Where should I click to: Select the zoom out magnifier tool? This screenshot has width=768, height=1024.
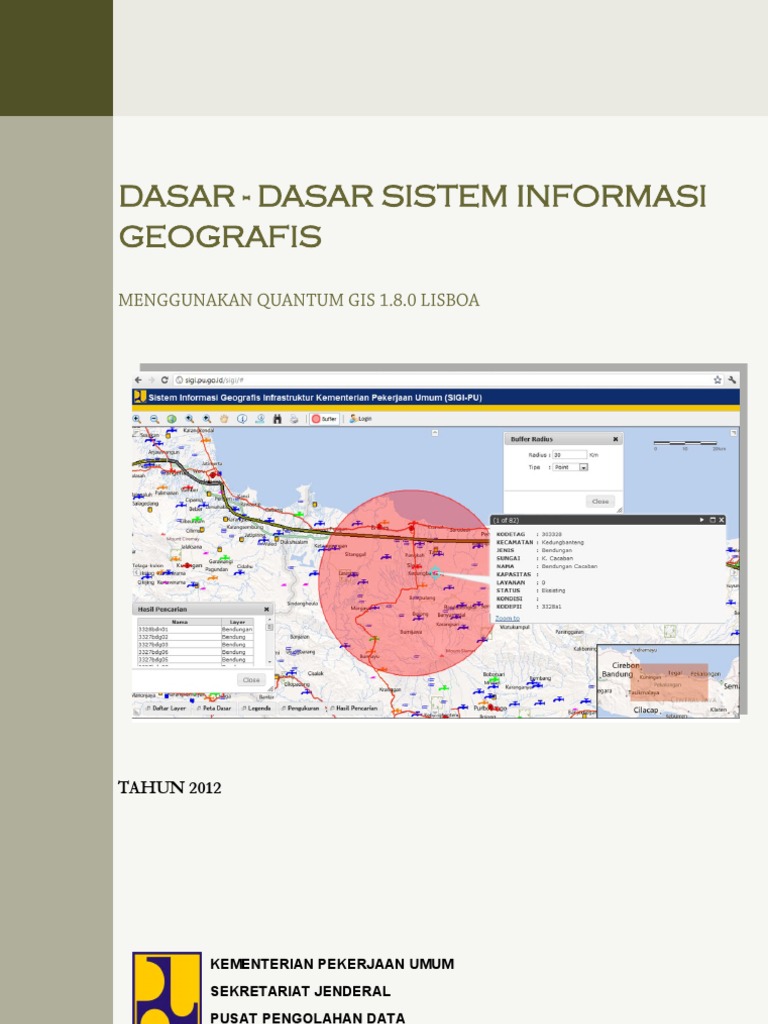tap(154, 419)
